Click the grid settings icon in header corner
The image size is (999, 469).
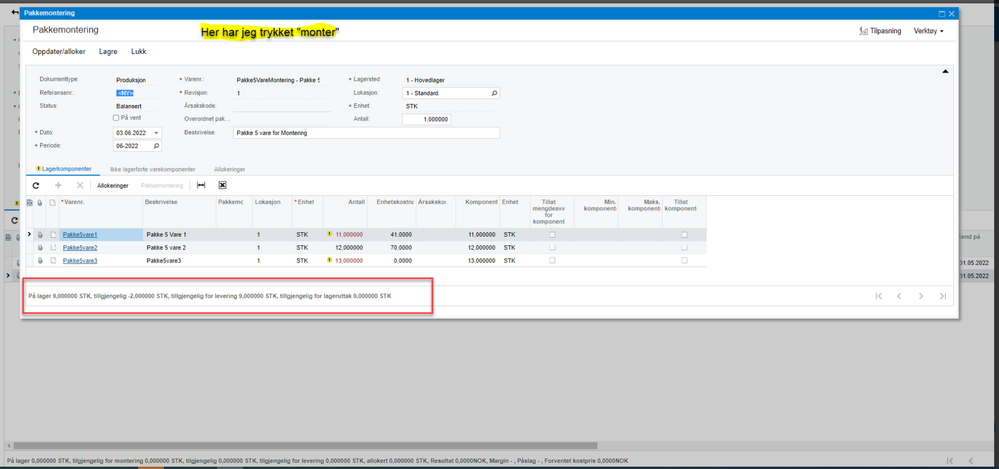(x=29, y=203)
